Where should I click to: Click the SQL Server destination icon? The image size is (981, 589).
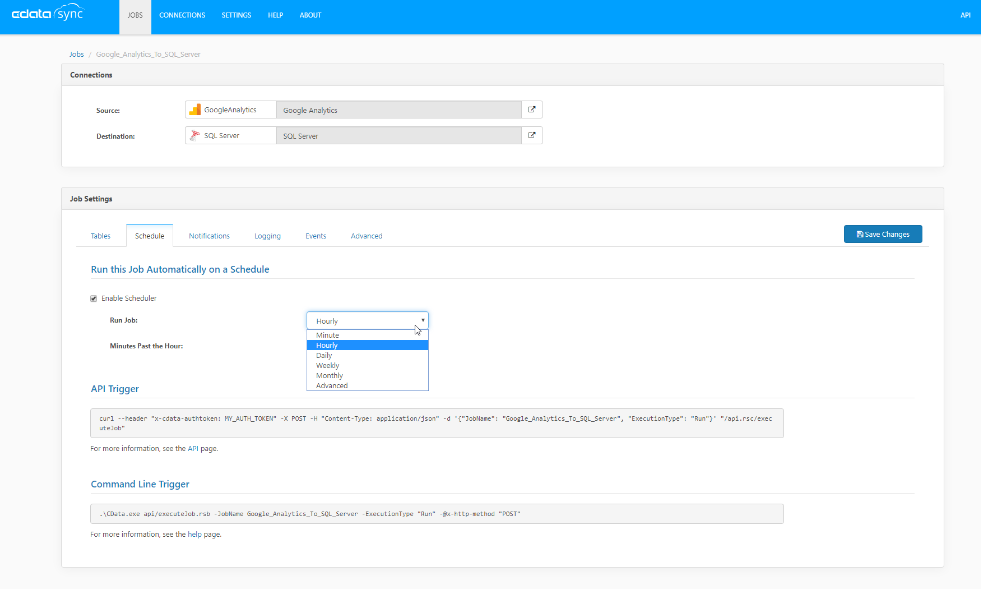tap(195, 135)
